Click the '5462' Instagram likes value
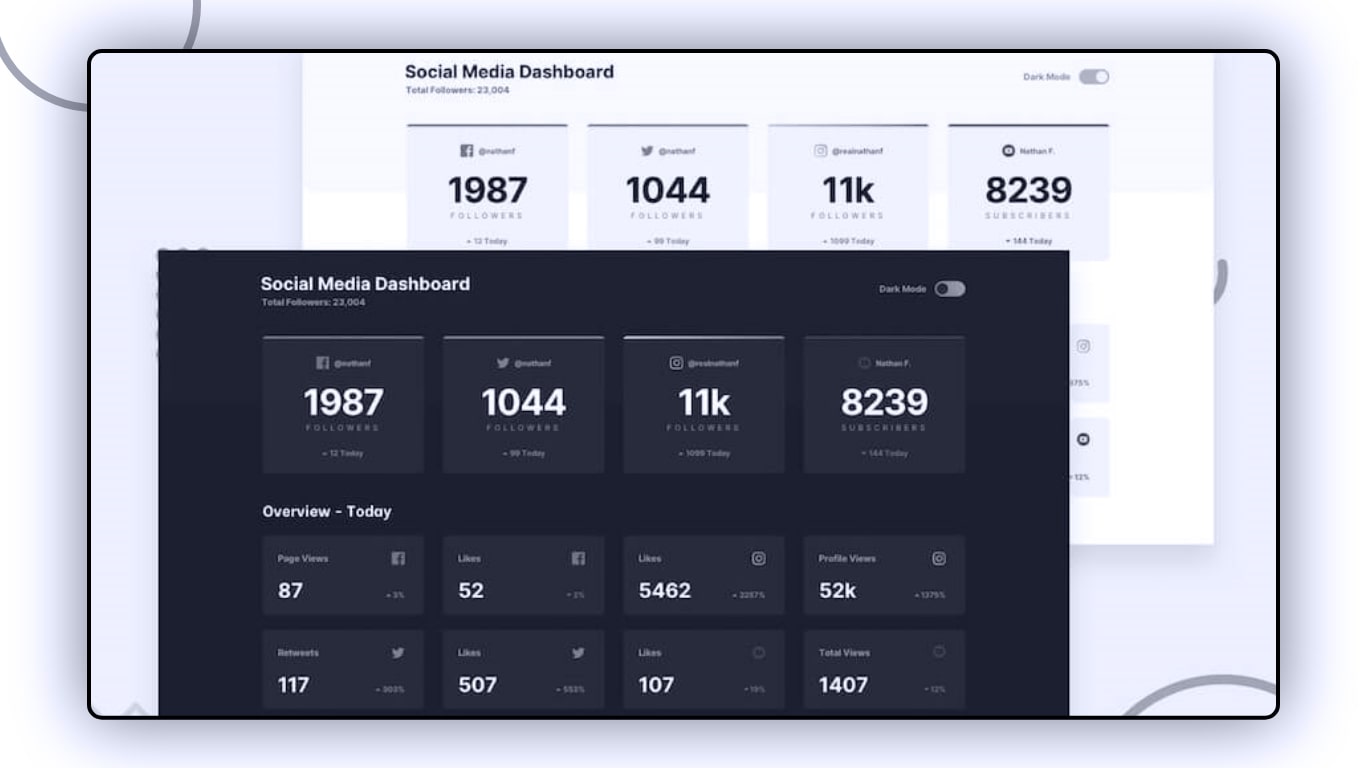Image resolution: width=1366 pixels, height=768 pixels. 665,591
